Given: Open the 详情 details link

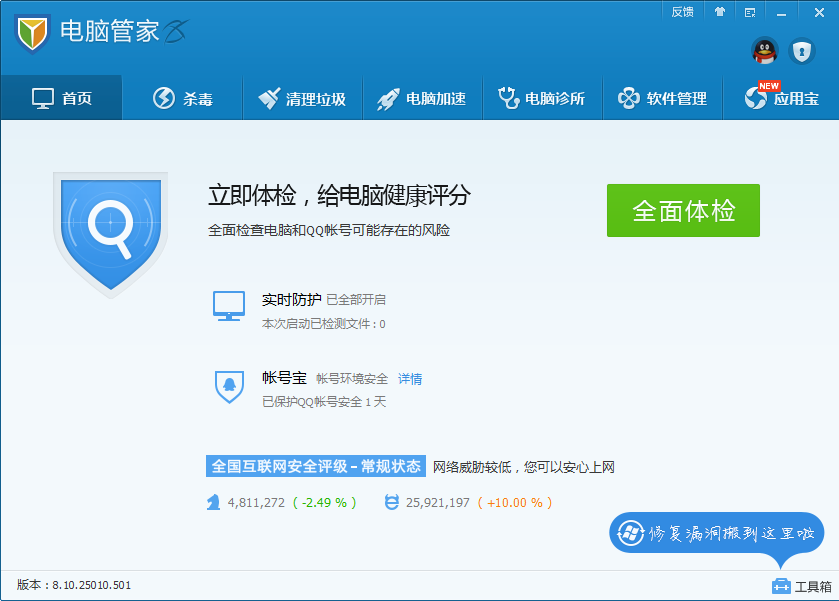Looking at the screenshot, I should click(x=410, y=379).
